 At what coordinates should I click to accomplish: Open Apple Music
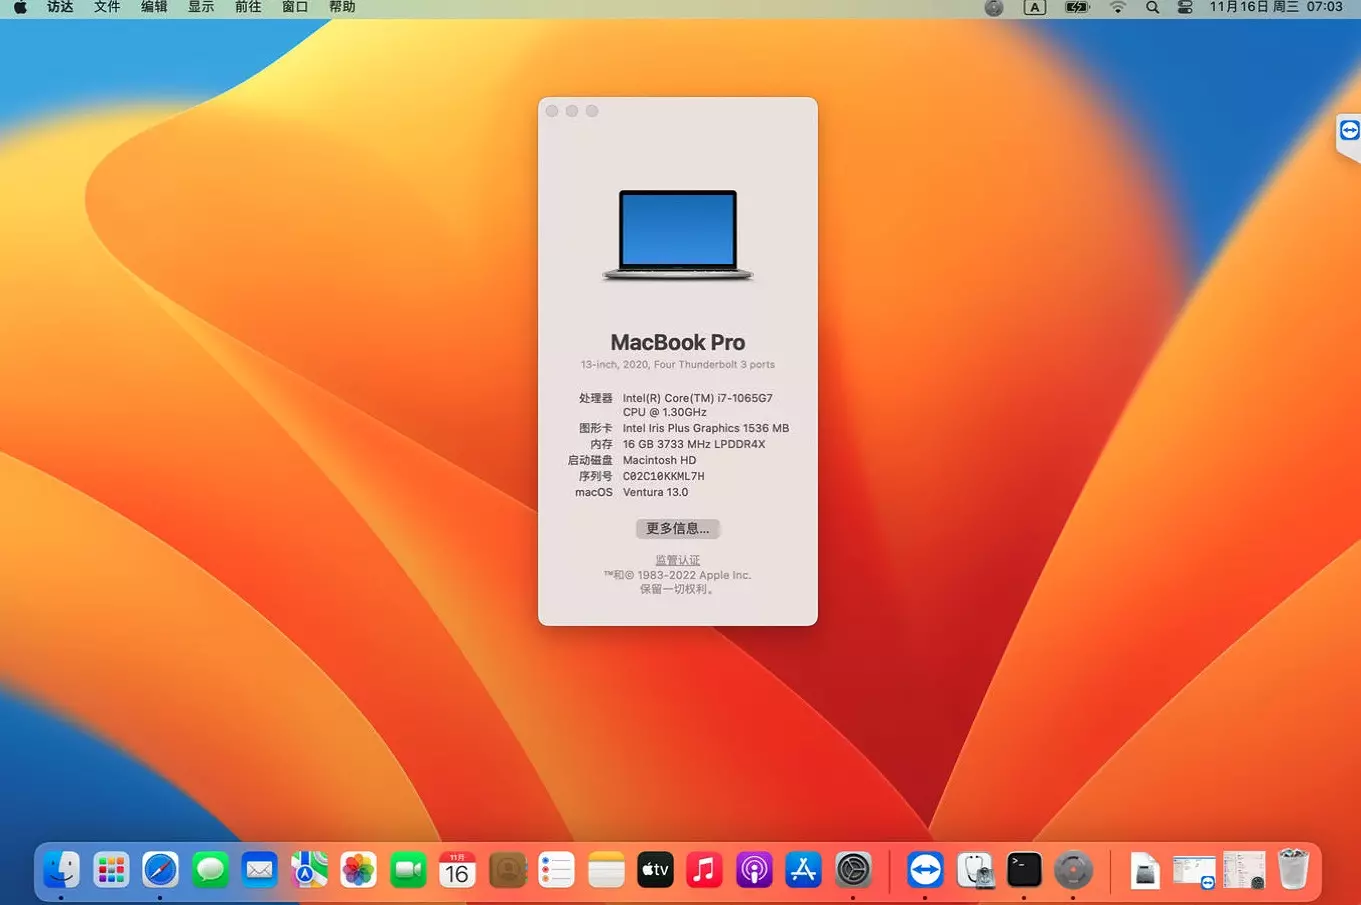click(x=704, y=869)
